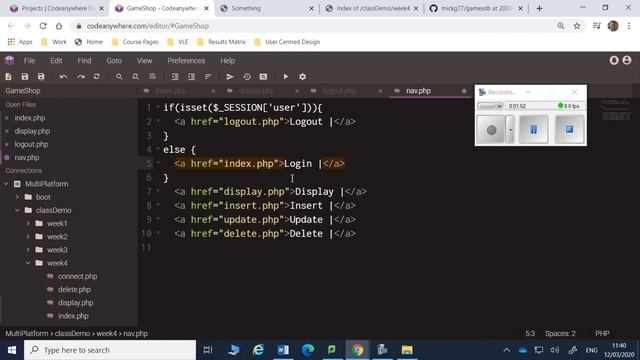
Task: Click browser home icon
Action: [x=59, y=26]
